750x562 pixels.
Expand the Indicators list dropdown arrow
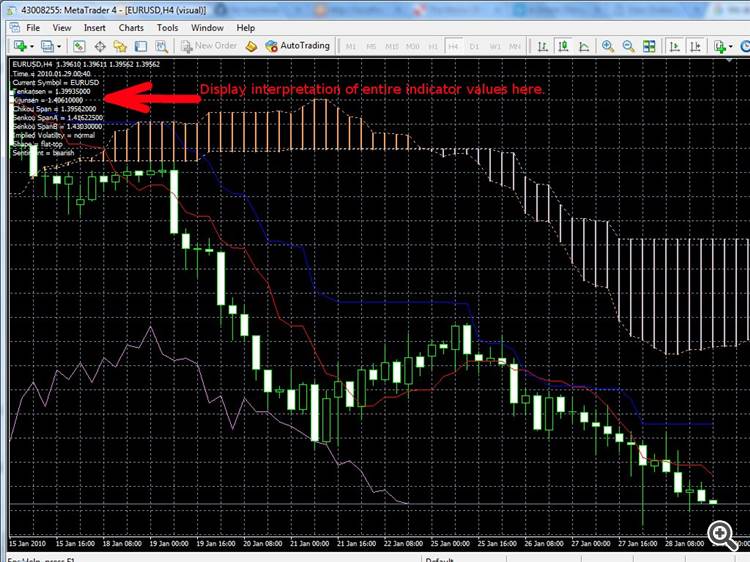point(730,46)
